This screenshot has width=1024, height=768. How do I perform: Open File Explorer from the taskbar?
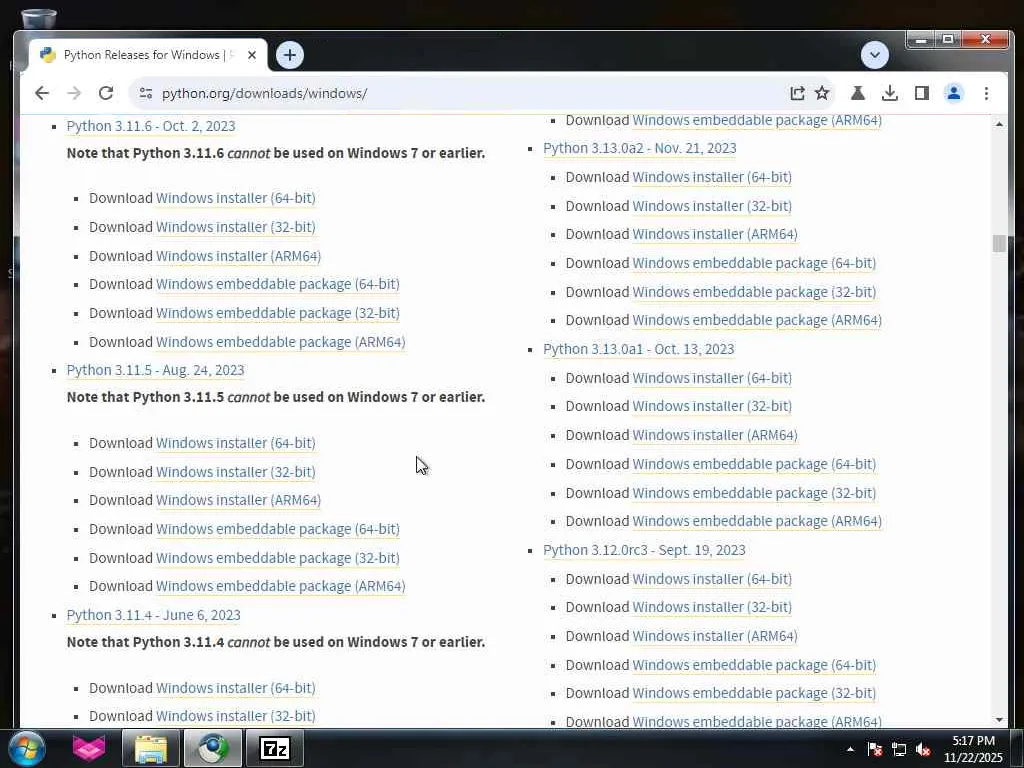[x=151, y=748]
